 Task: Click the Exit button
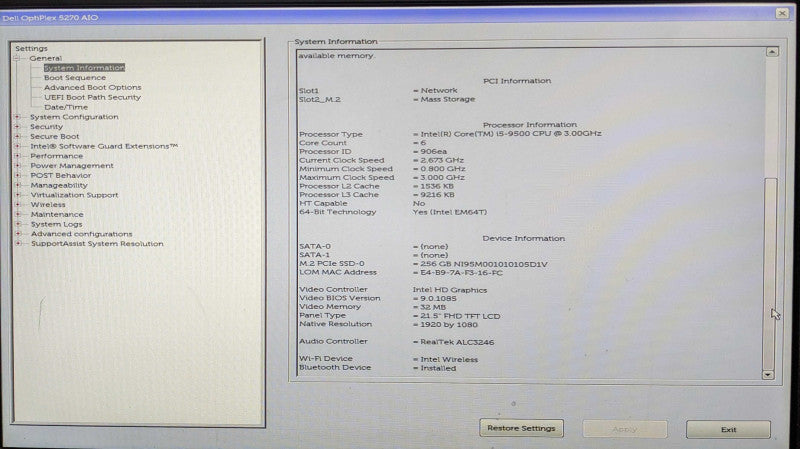(729, 430)
